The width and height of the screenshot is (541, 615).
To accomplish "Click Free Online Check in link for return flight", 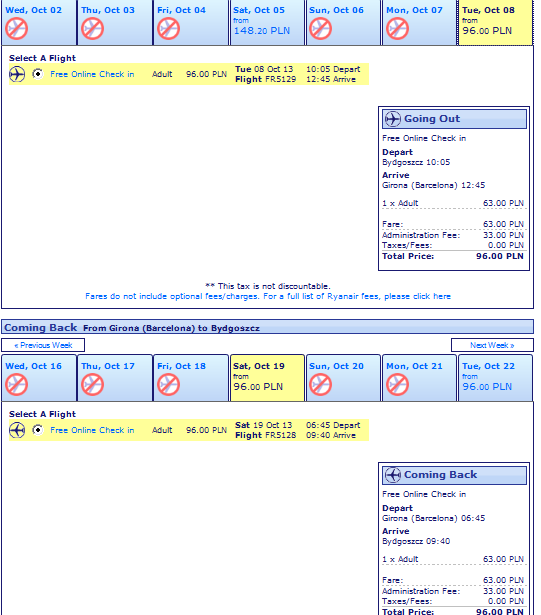I will point(92,430).
